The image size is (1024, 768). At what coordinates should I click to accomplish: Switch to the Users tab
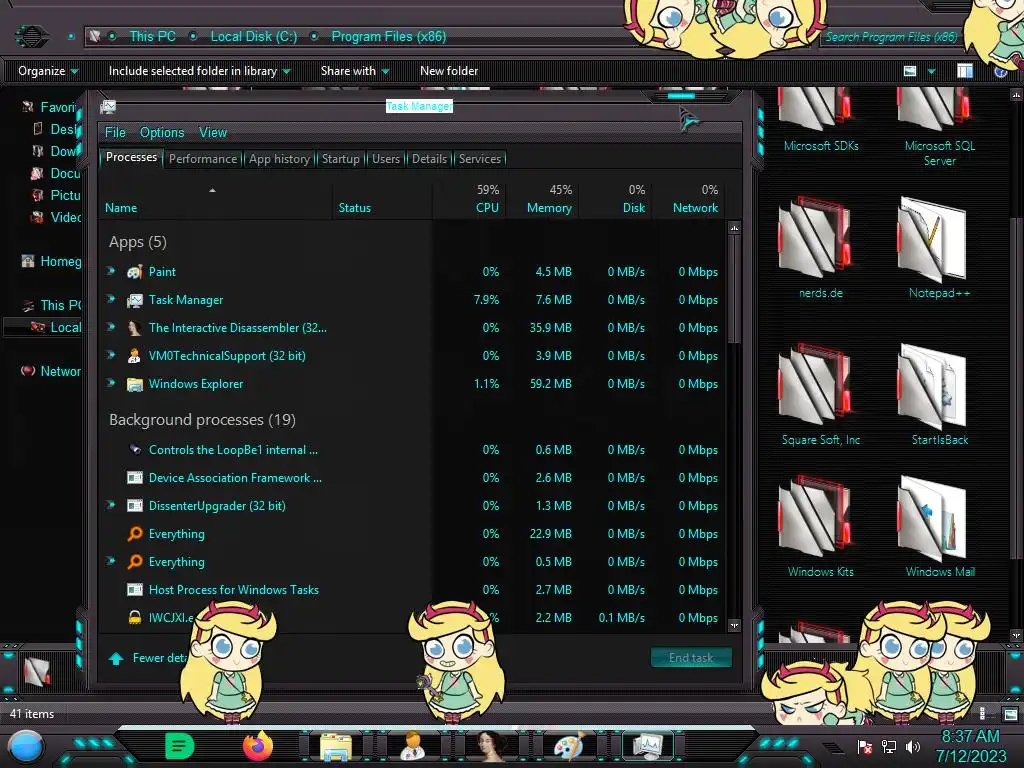pos(385,159)
